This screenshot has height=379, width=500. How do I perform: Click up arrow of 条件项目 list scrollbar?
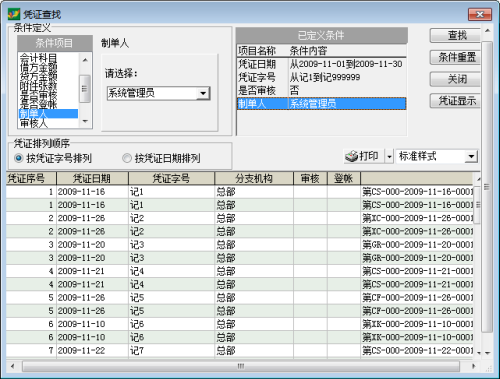click(x=85, y=60)
